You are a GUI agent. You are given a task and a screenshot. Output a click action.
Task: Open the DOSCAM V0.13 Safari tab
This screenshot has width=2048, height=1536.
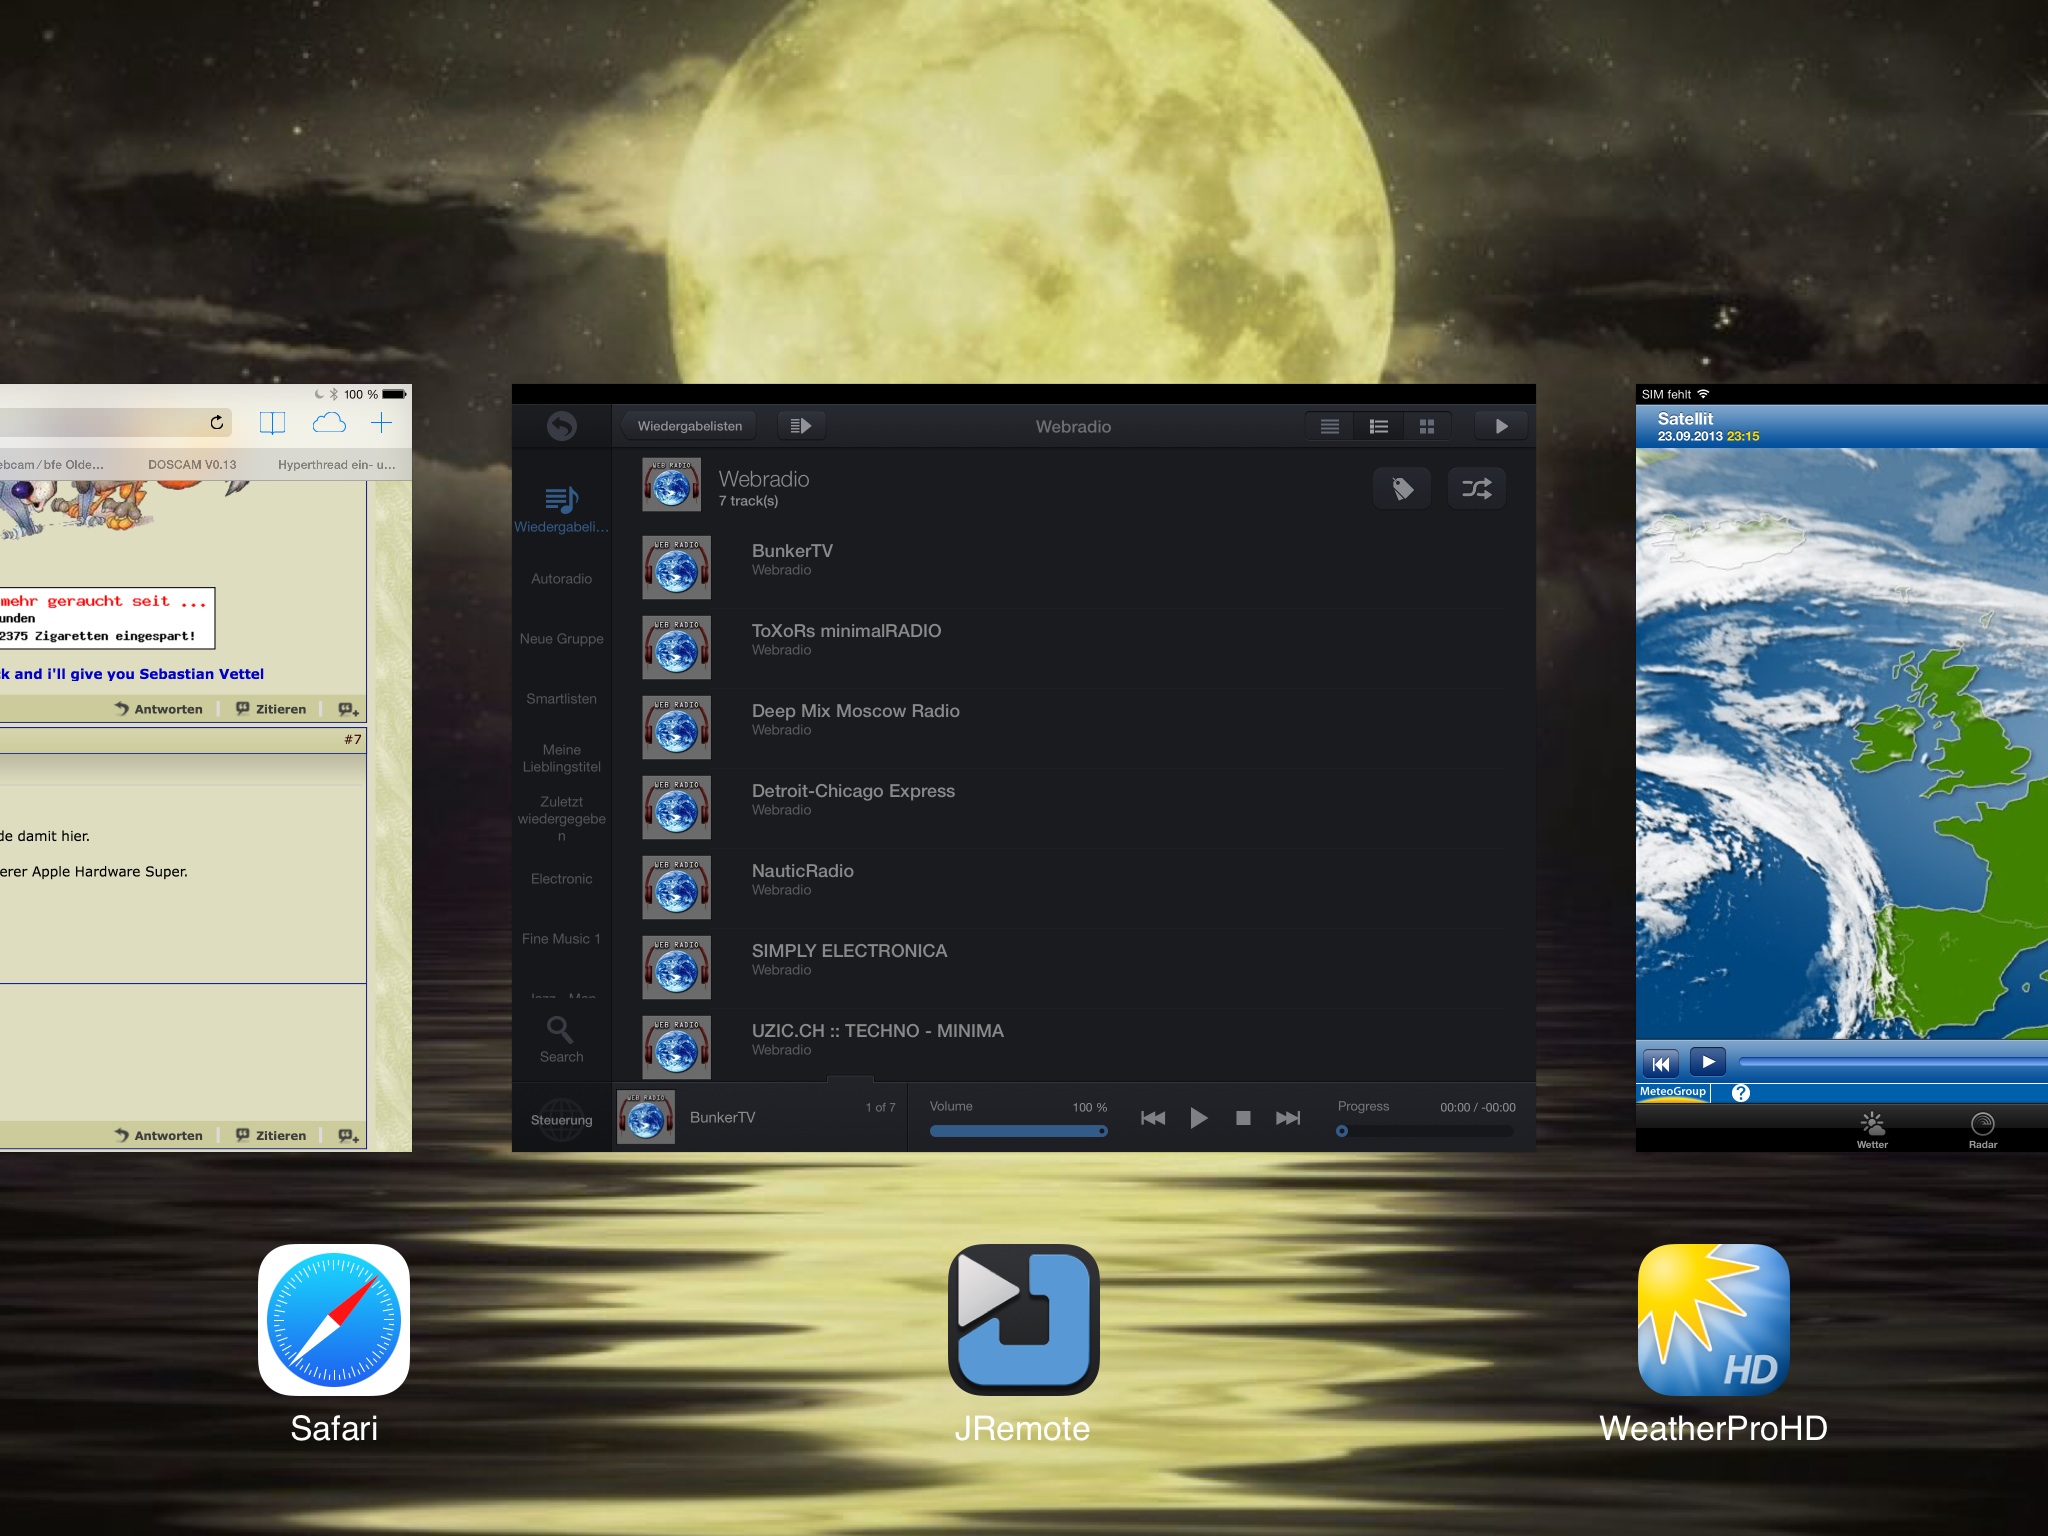click(192, 465)
